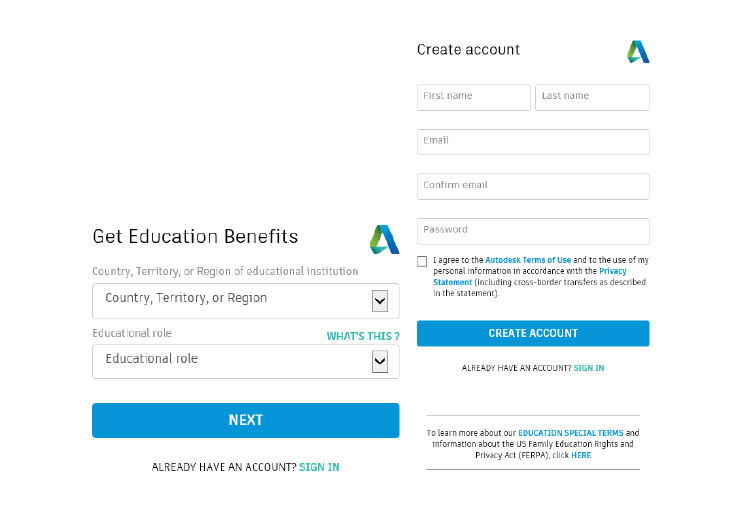Image resolution: width=752 pixels, height=530 pixels.
Task: Click the HERE link about FERPA
Action: point(581,455)
